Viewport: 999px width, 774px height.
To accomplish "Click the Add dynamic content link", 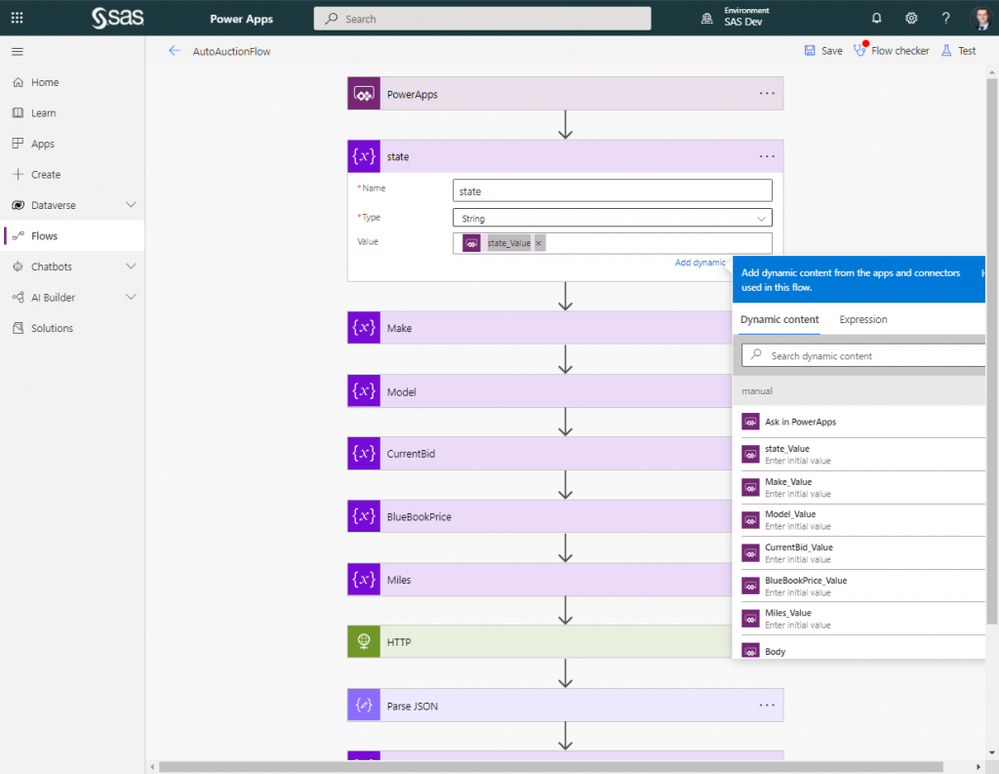I will point(700,262).
